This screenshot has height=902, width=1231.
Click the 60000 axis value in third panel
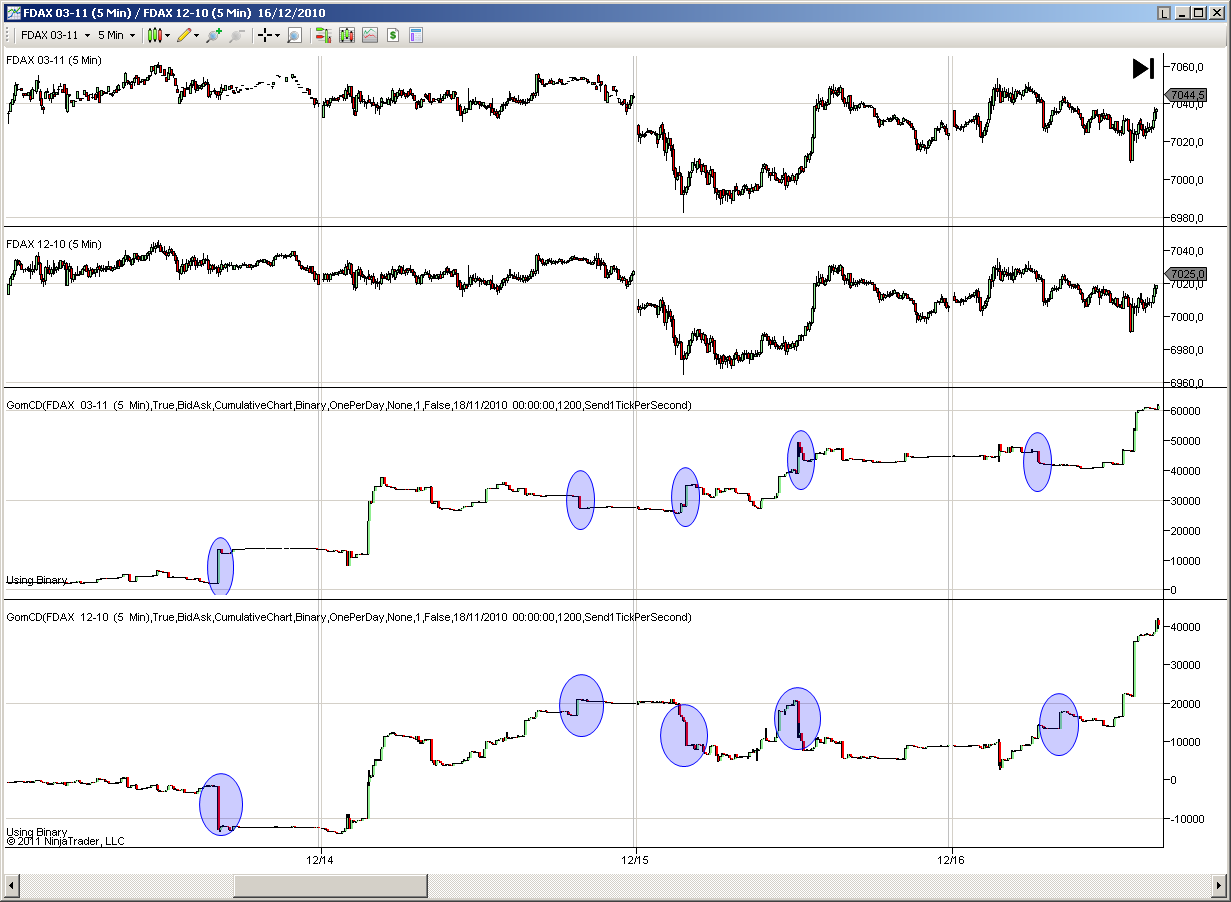[x=1185, y=411]
